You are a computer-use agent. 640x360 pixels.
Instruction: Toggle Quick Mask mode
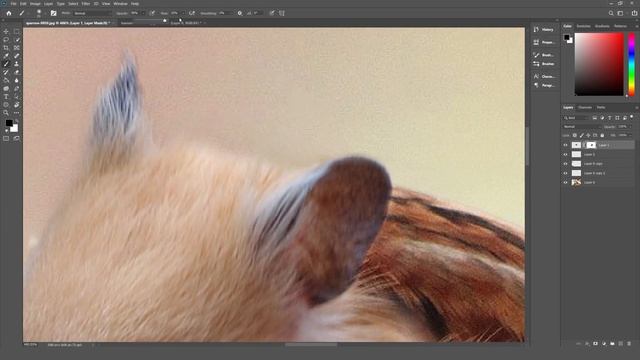pyautogui.click(x=6, y=139)
